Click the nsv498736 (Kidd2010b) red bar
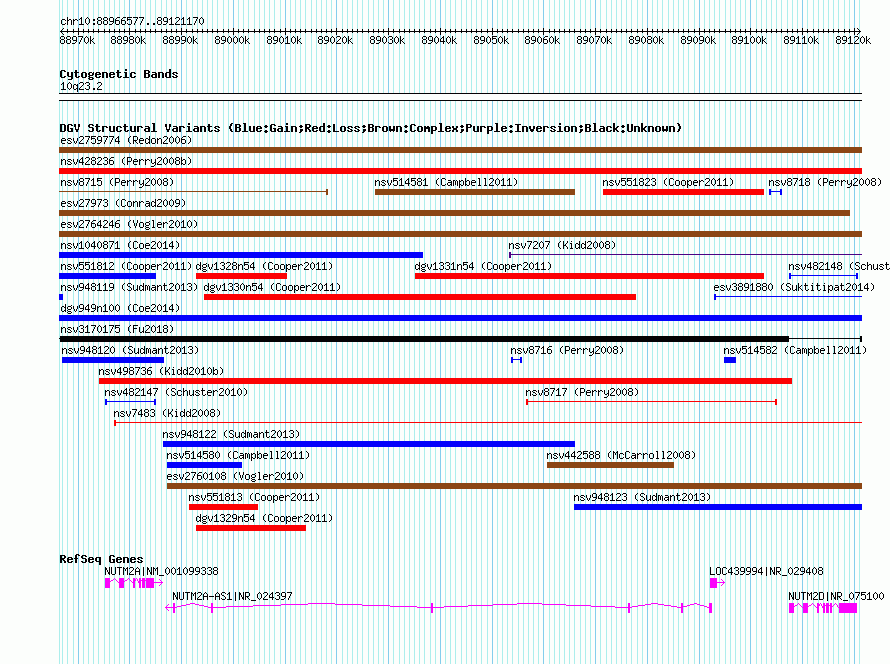 [x=445, y=381]
